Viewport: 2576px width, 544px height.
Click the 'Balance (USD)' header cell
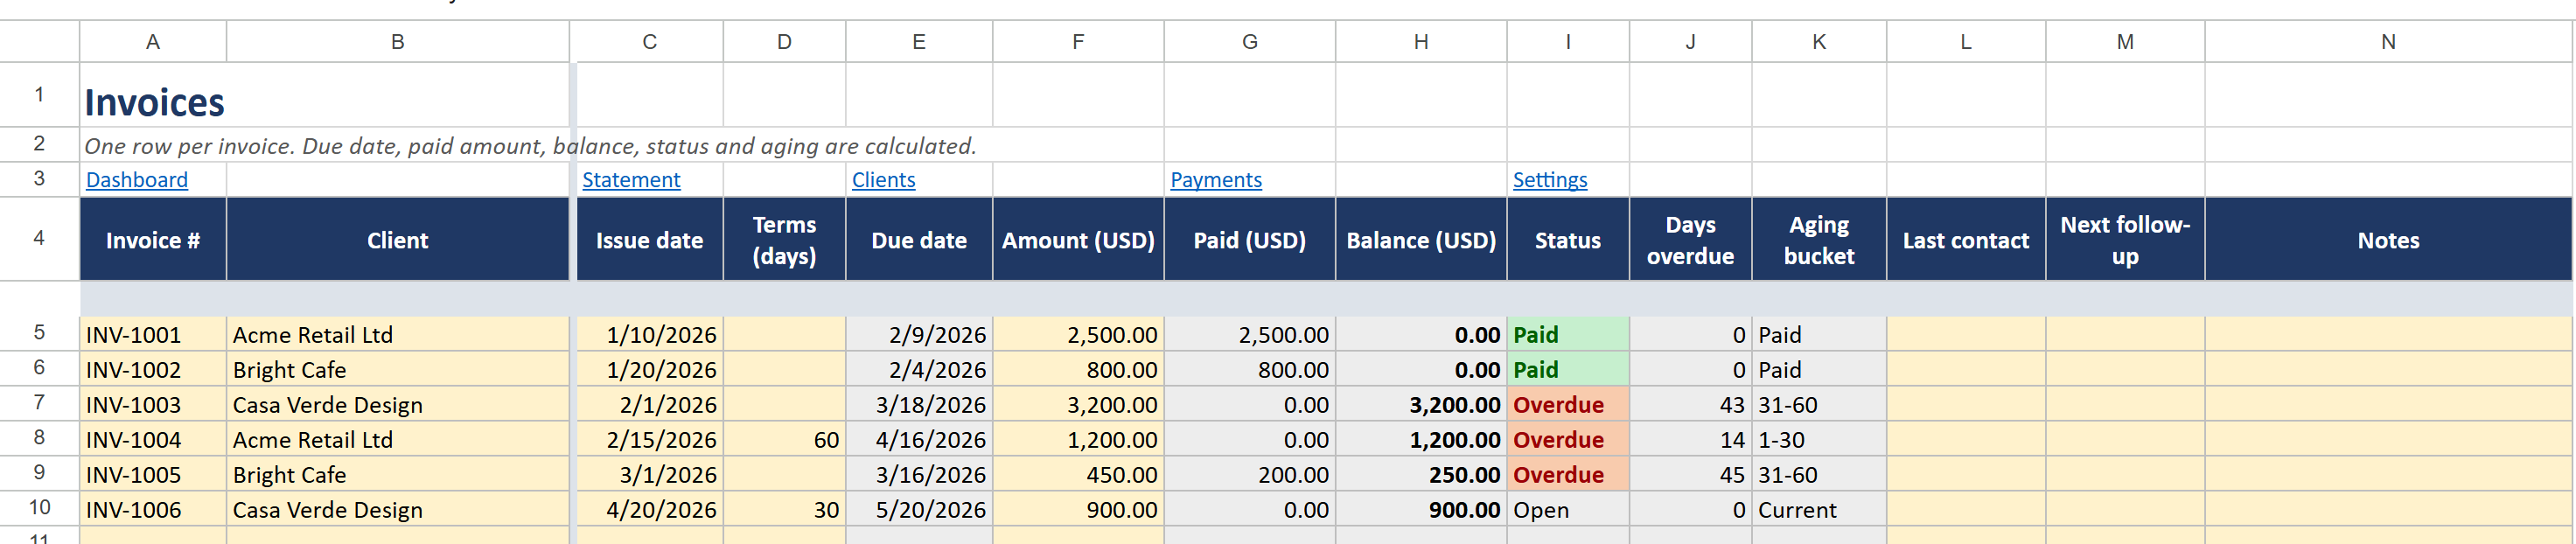coord(1421,240)
